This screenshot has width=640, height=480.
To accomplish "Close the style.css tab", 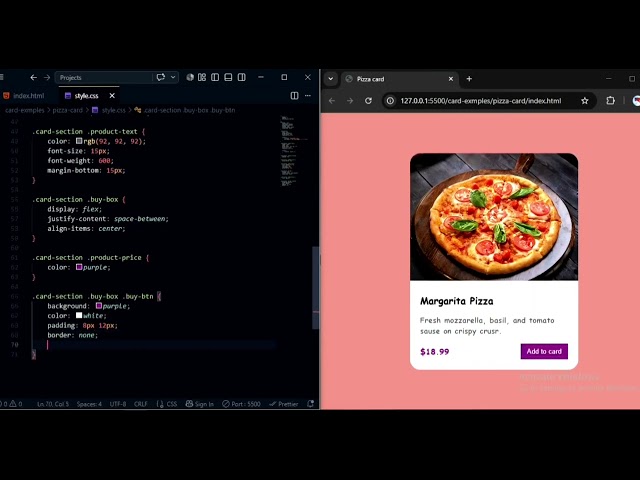I will (x=112, y=96).
